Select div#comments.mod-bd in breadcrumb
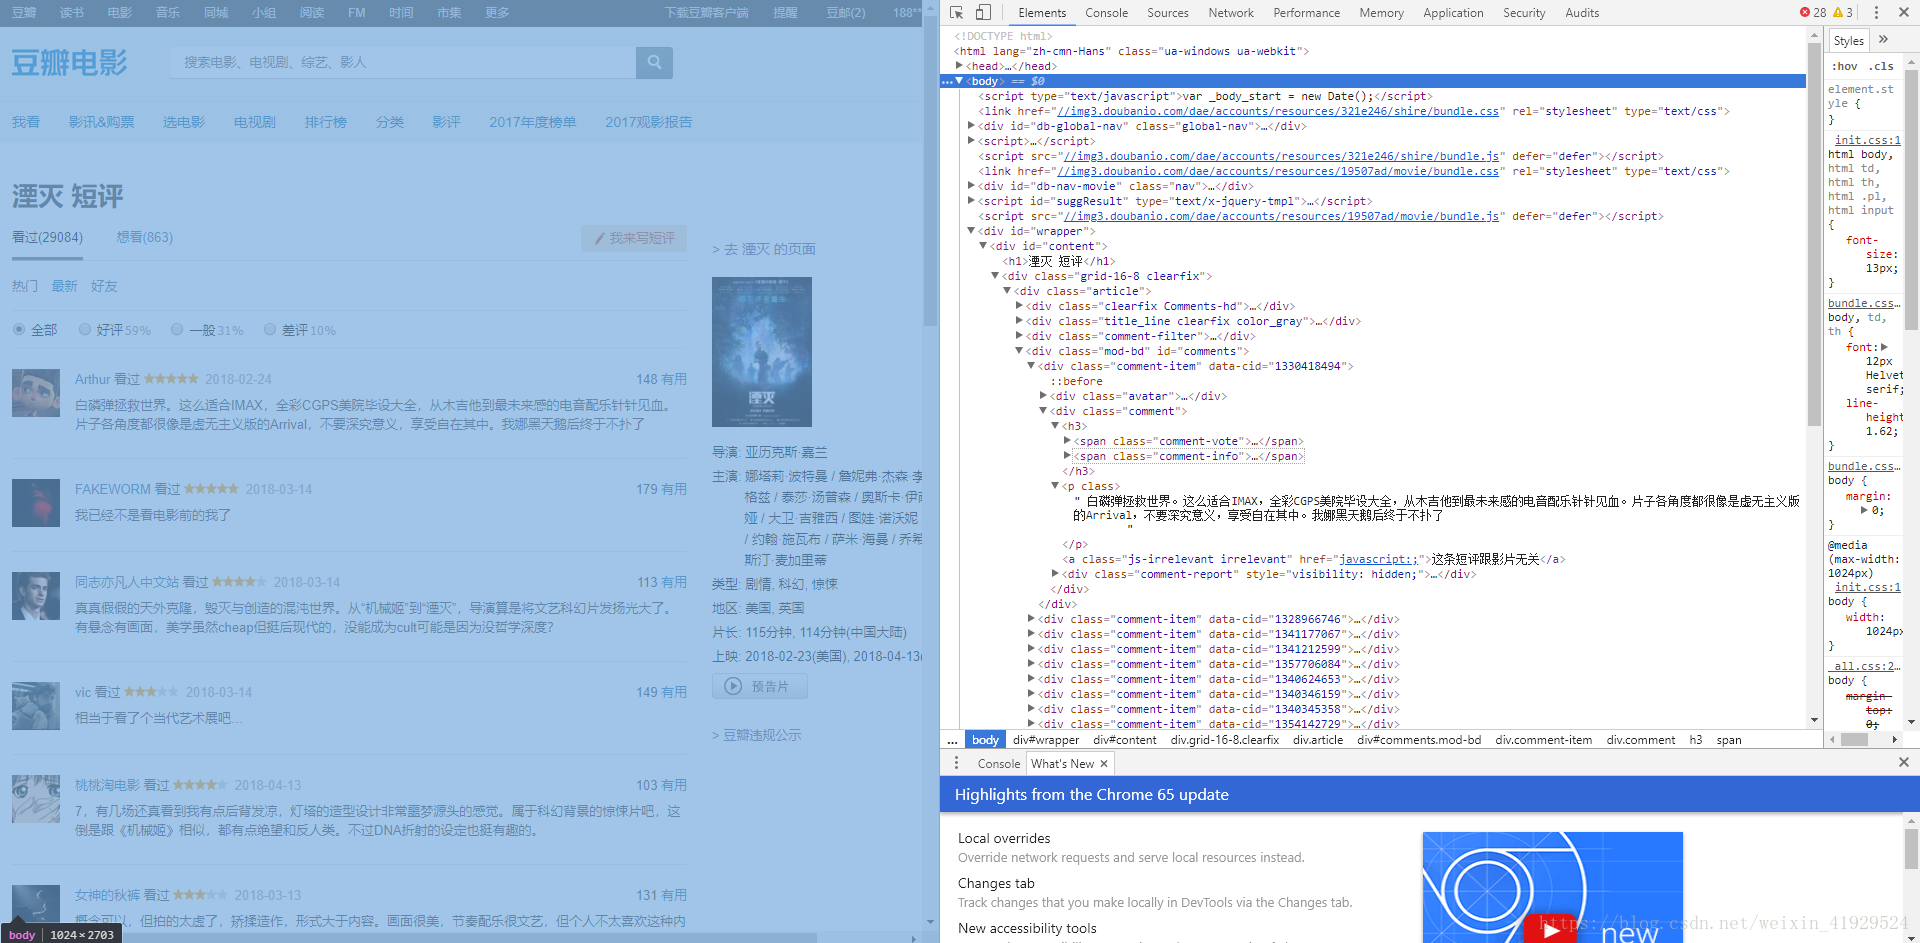This screenshot has height=943, width=1920. (1418, 740)
